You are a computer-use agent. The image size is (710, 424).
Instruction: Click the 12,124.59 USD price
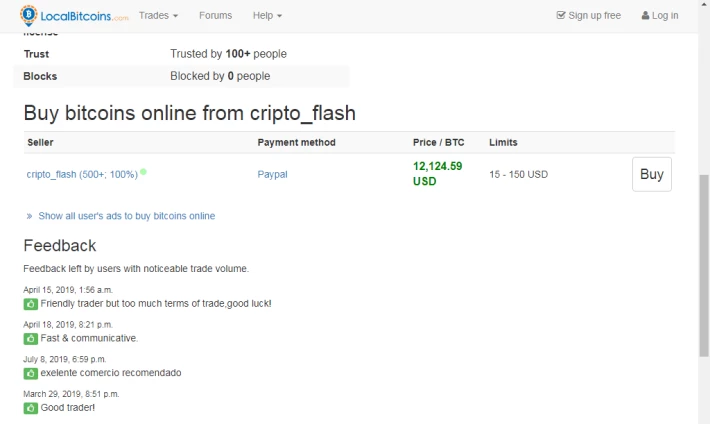coord(437,173)
